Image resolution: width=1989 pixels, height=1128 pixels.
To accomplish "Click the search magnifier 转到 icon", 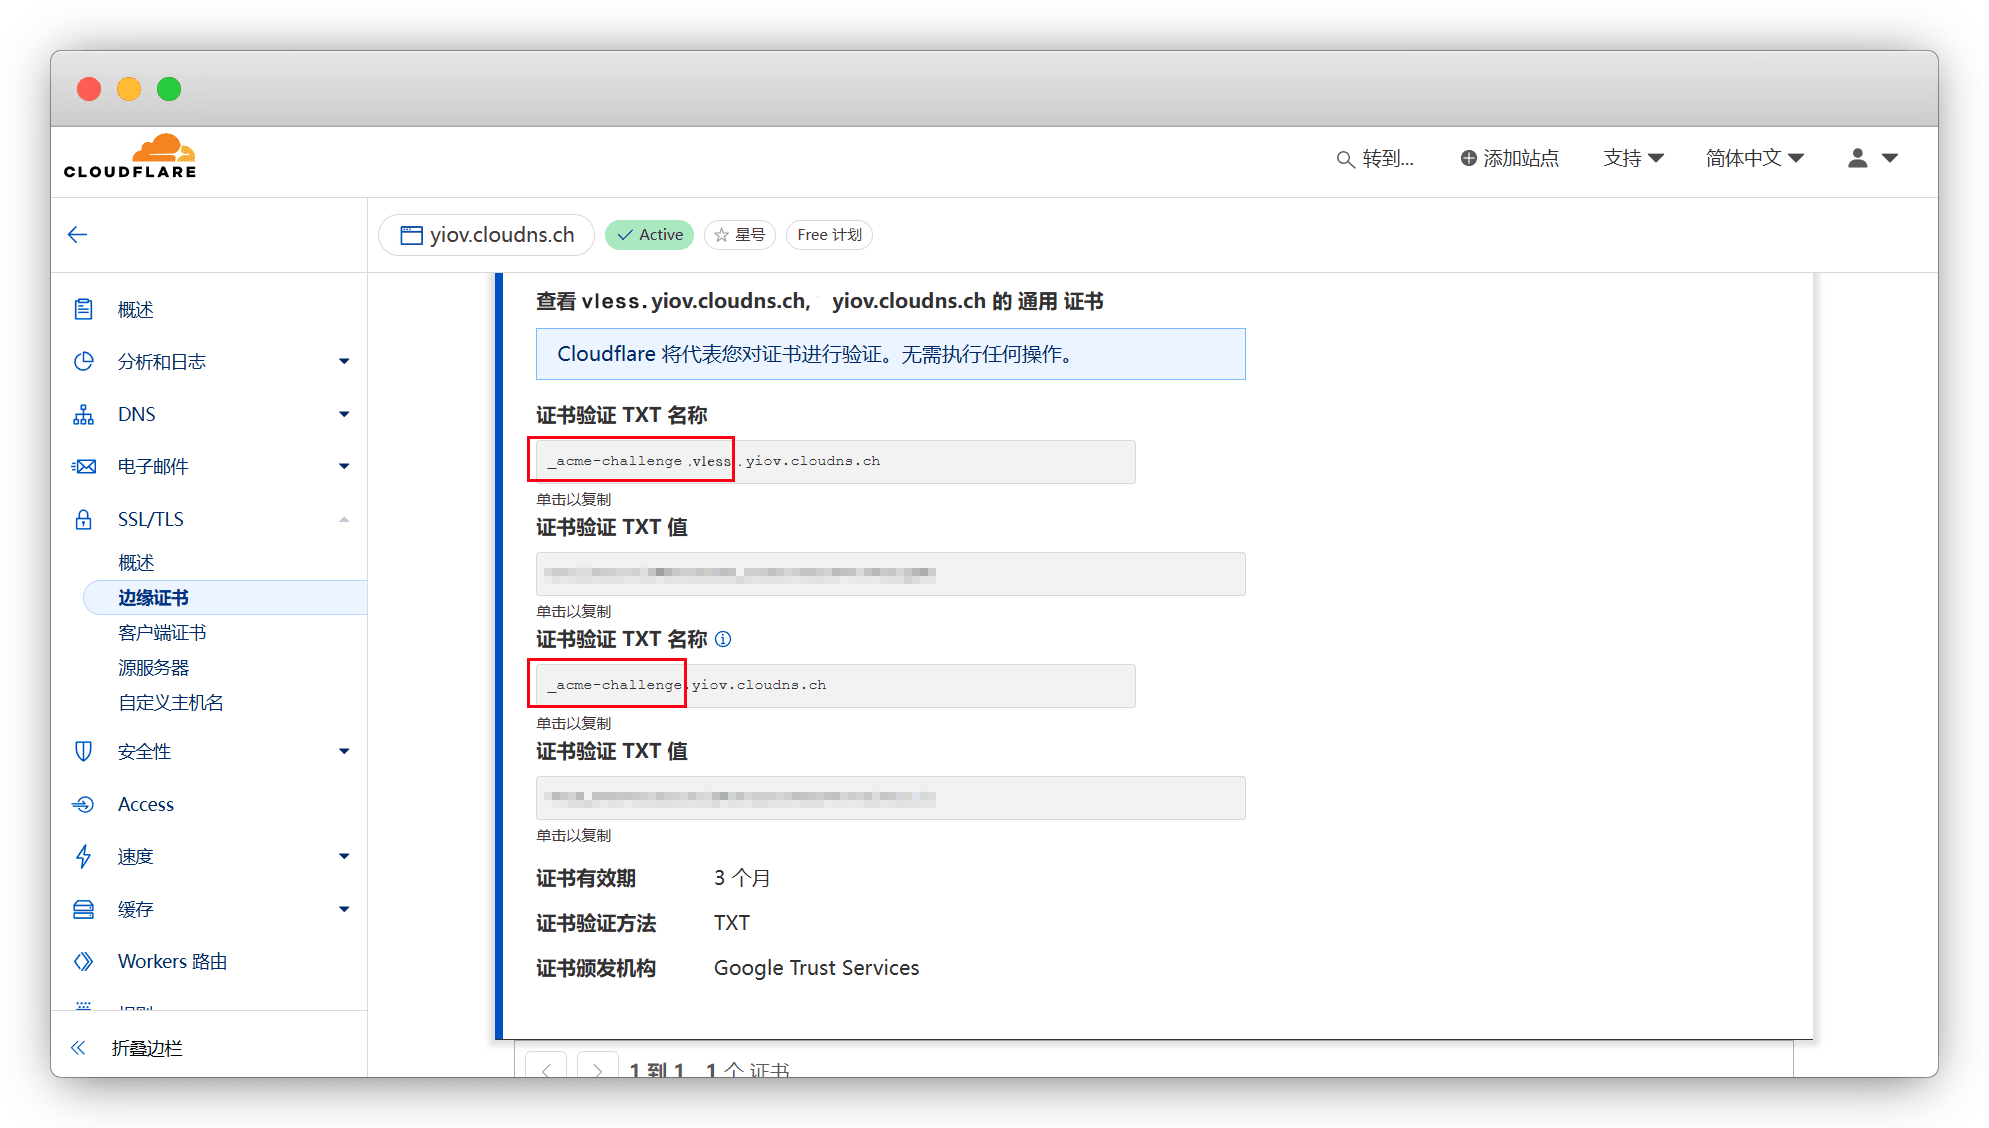I will click(x=1345, y=159).
